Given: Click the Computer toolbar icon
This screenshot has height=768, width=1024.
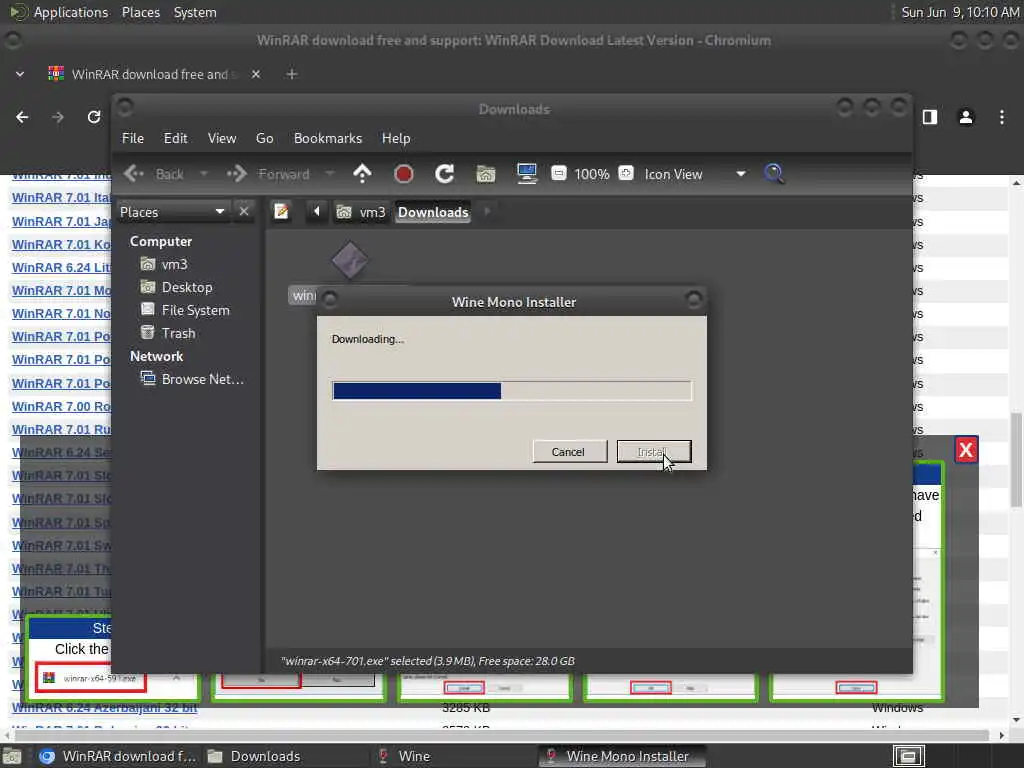Looking at the screenshot, I should coord(526,174).
